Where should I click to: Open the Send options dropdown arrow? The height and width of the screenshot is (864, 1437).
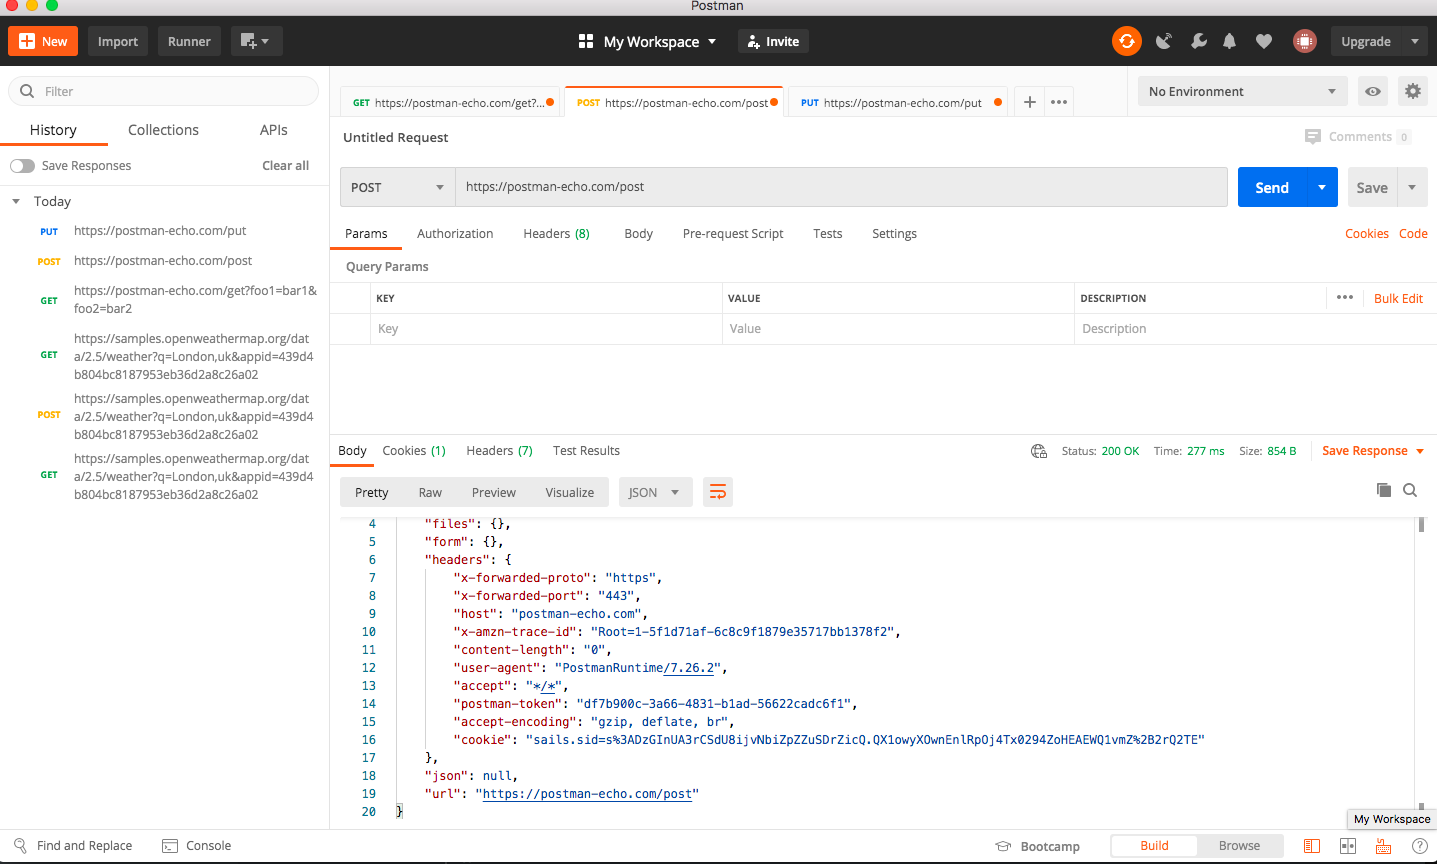click(x=1322, y=187)
